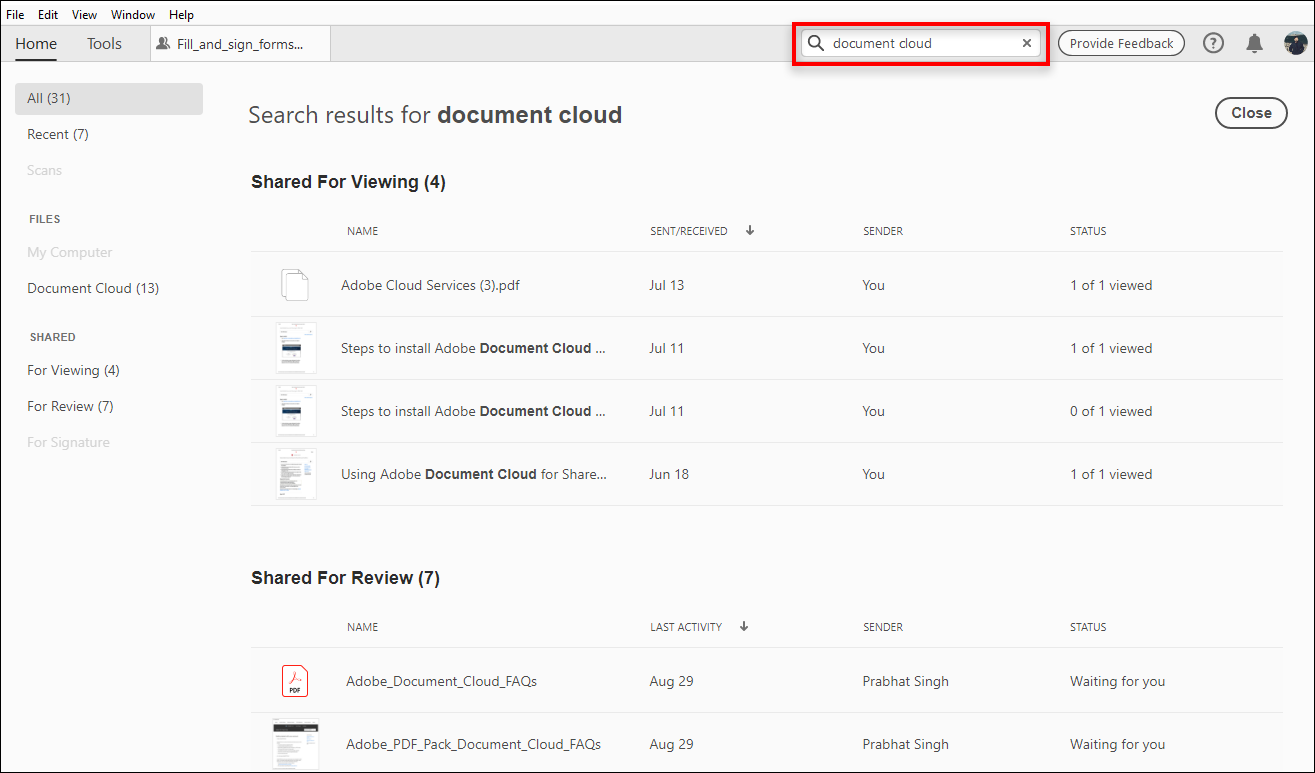Click Waiting for you status for Adobe_PDF_Pack file
1315x773 pixels.
pos(1117,744)
